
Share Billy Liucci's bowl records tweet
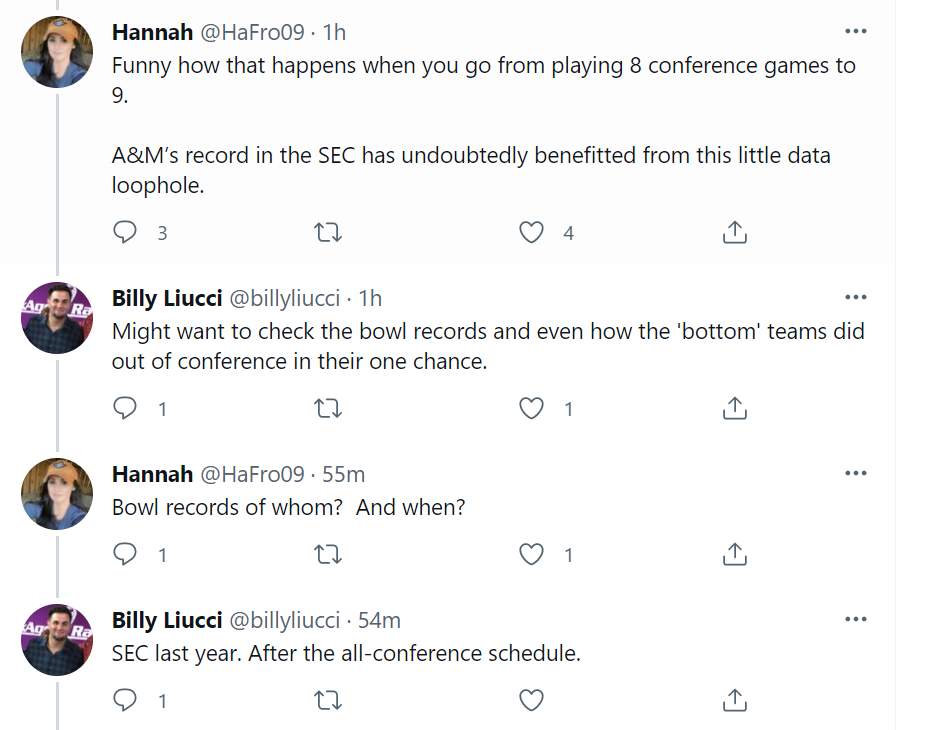(x=734, y=408)
